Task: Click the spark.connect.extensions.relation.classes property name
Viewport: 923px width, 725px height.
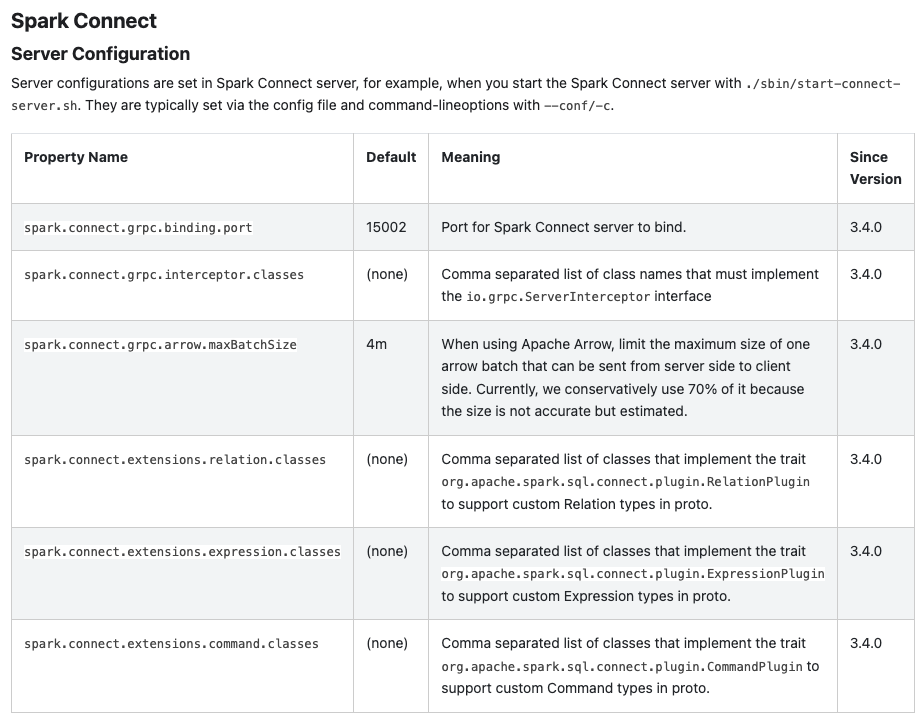Action: [175, 460]
